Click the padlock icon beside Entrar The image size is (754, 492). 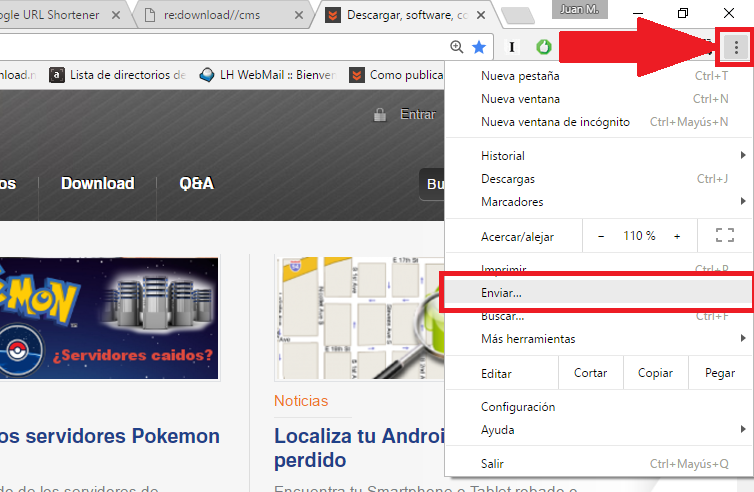point(380,114)
